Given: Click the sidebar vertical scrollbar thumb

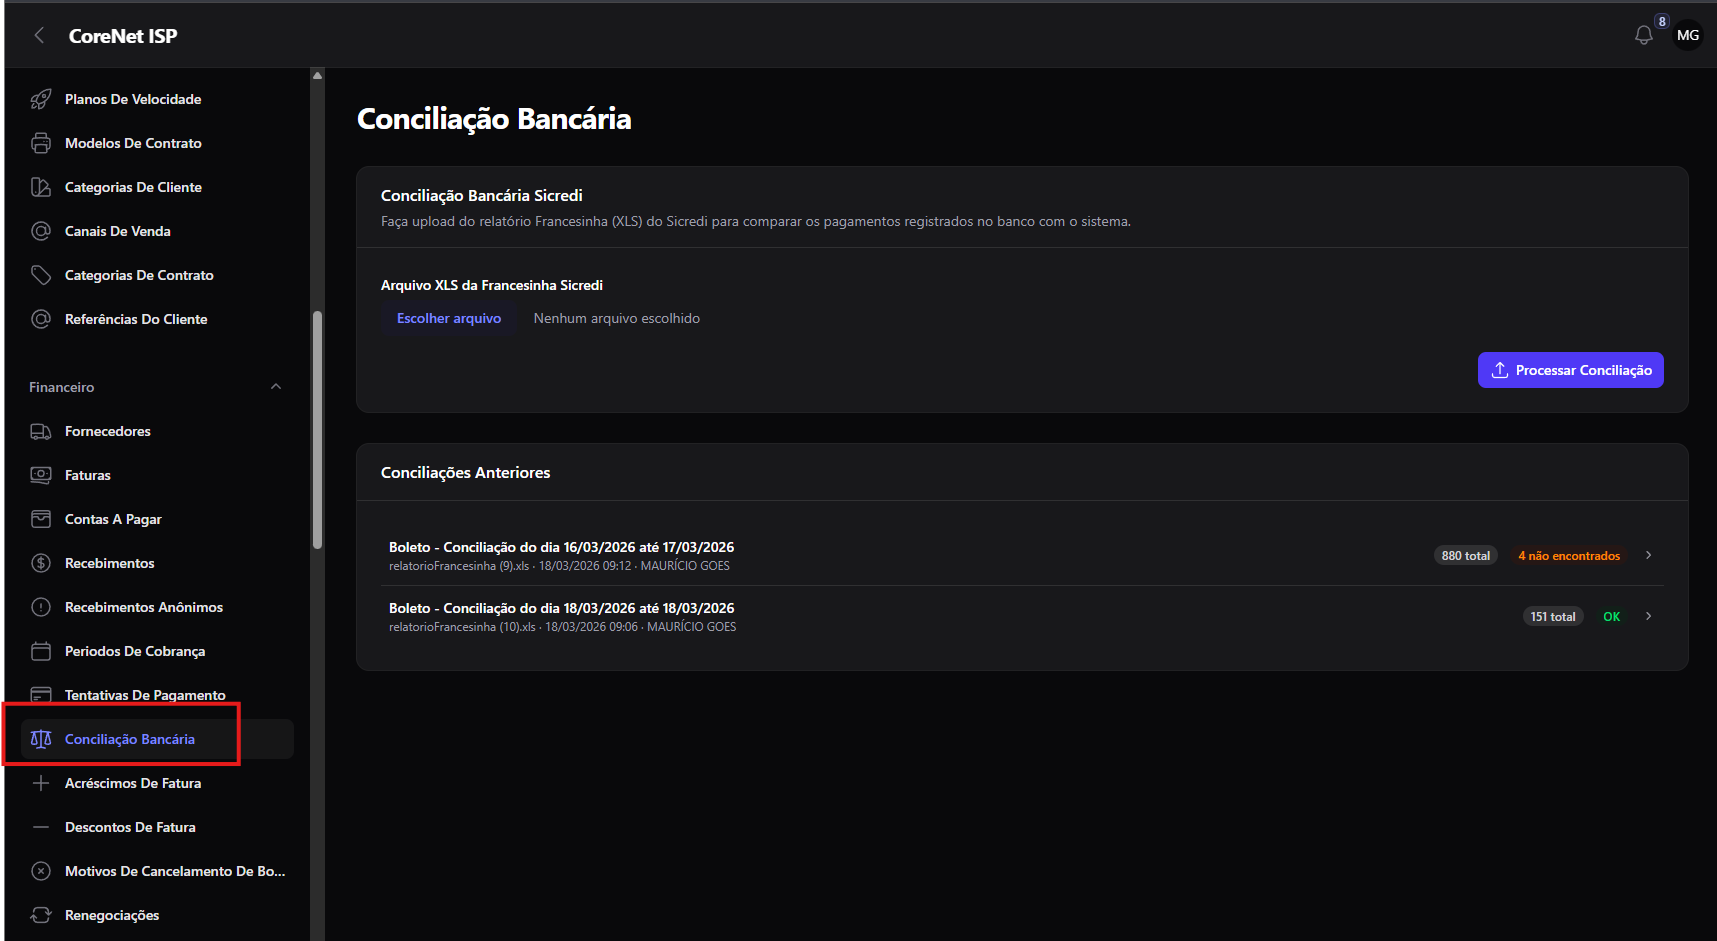Looking at the screenshot, I should tap(317, 430).
